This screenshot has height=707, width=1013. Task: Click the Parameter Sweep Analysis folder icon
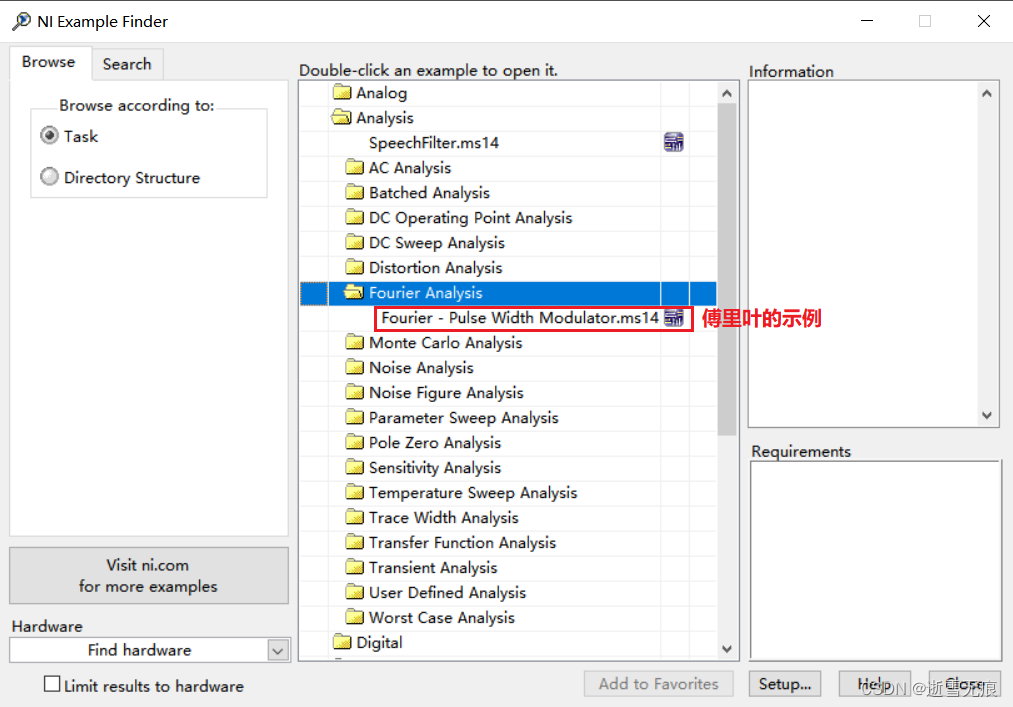click(354, 417)
